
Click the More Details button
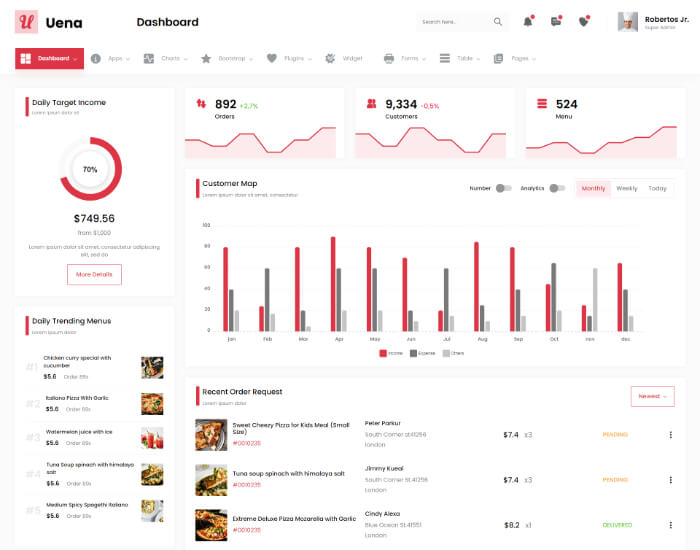tap(94, 274)
